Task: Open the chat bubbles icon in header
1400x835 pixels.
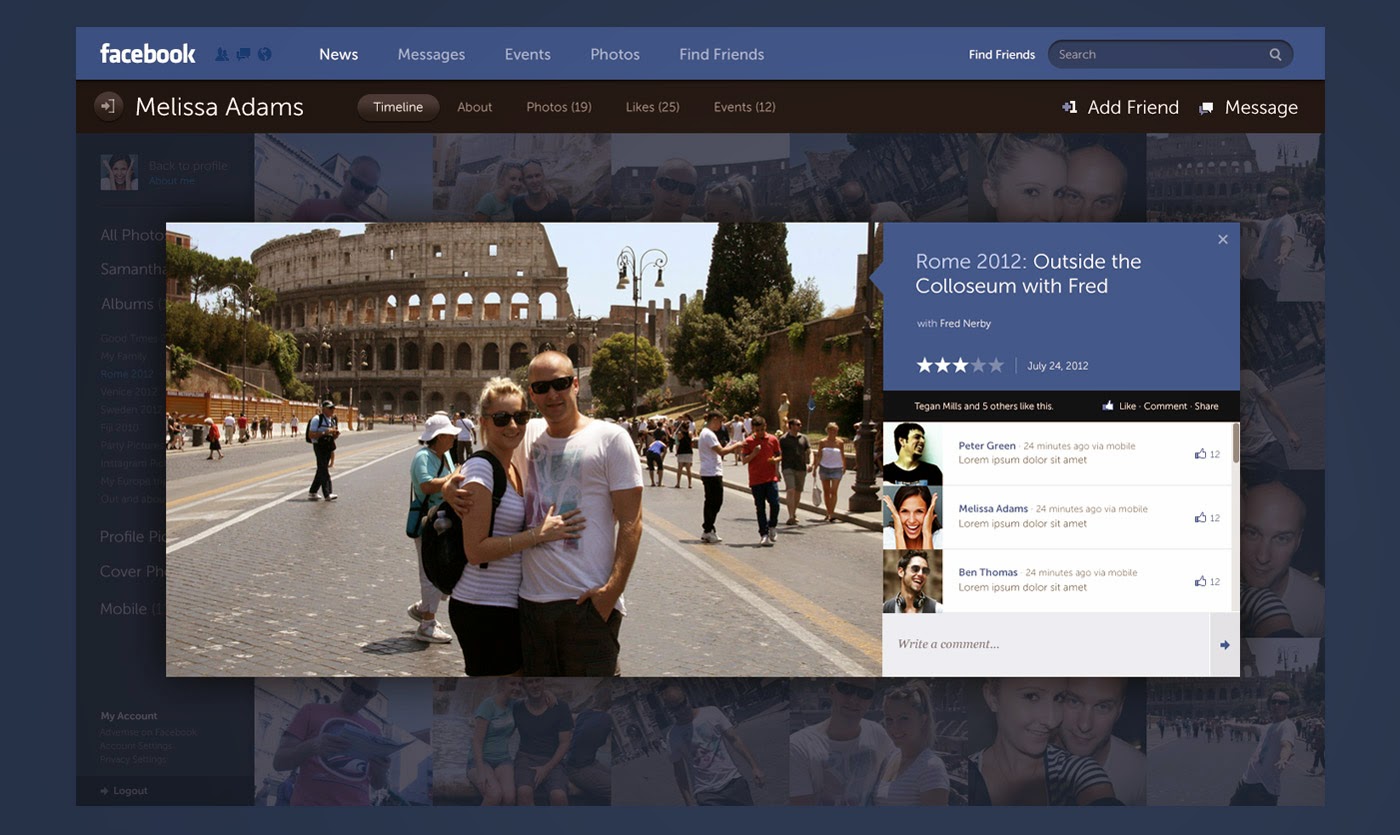Action: tap(243, 54)
